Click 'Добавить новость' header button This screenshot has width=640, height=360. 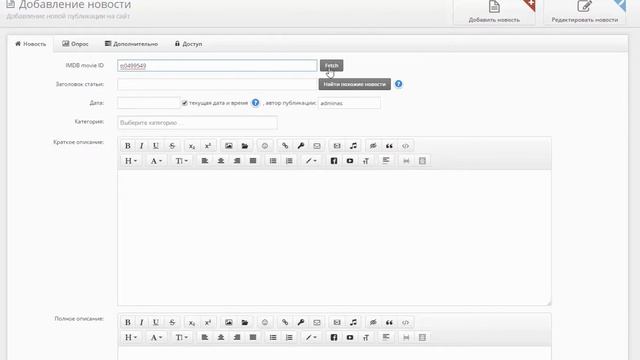click(x=494, y=12)
